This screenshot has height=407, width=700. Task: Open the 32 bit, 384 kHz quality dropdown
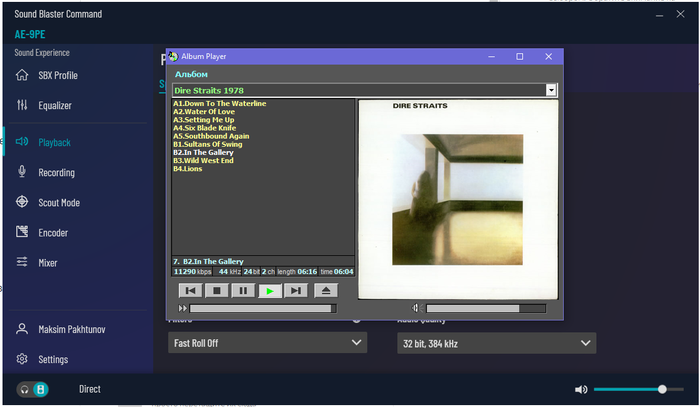point(496,343)
